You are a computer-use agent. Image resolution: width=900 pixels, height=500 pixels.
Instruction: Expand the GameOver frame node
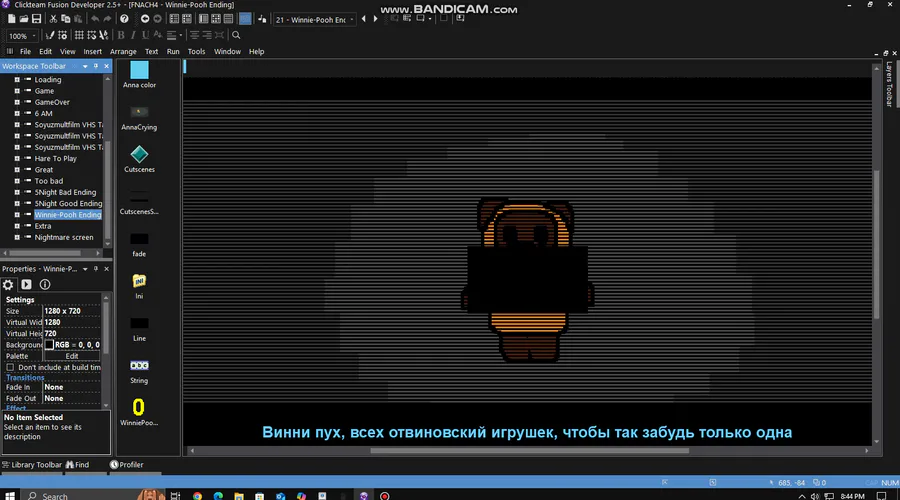[x=17, y=102]
